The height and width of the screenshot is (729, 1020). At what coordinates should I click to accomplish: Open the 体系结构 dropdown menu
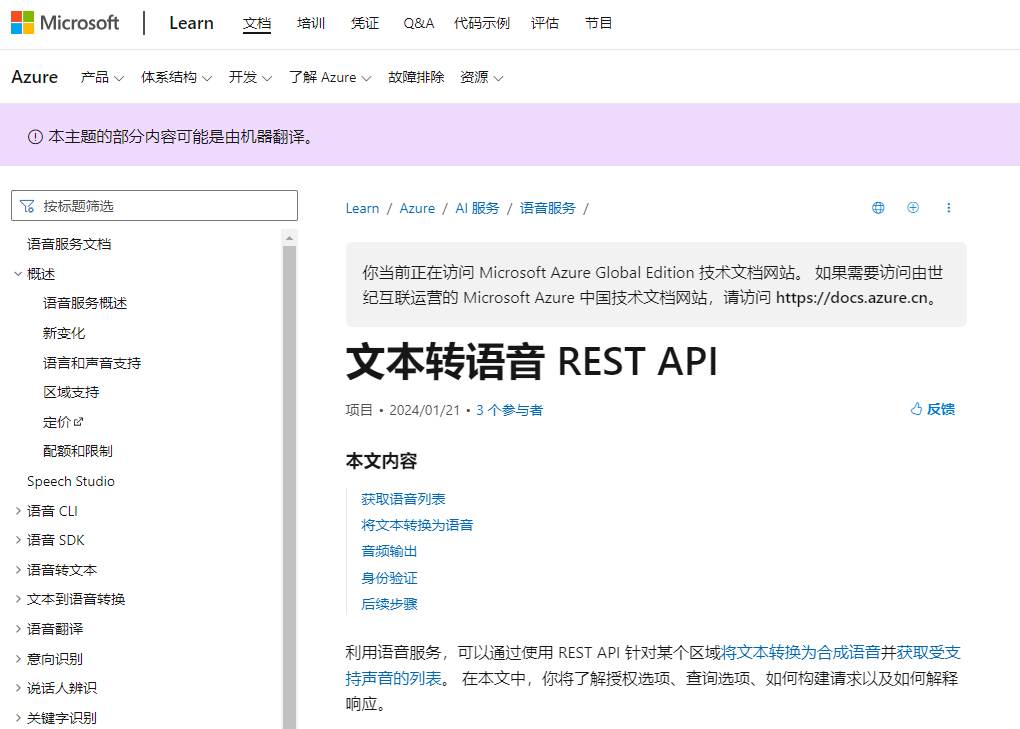click(176, 77)
